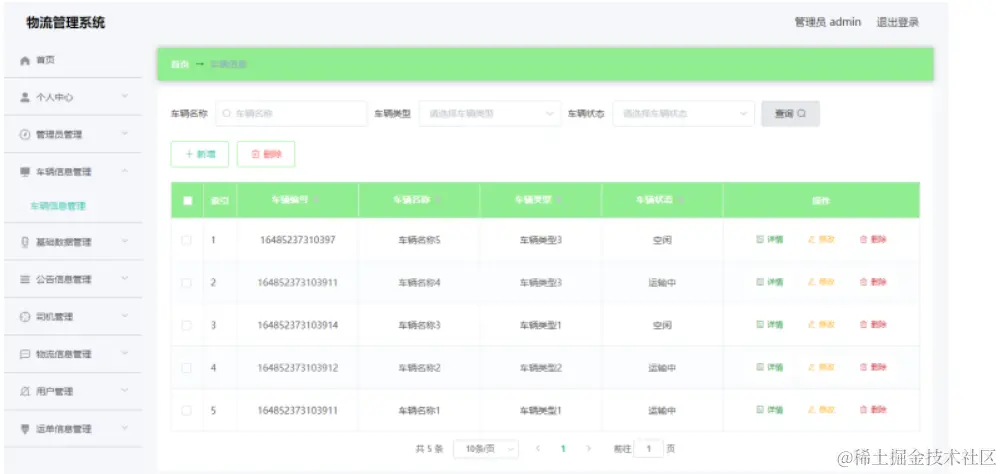Click the search icon inside 车辆名称 field

click(x=226, y=114)
